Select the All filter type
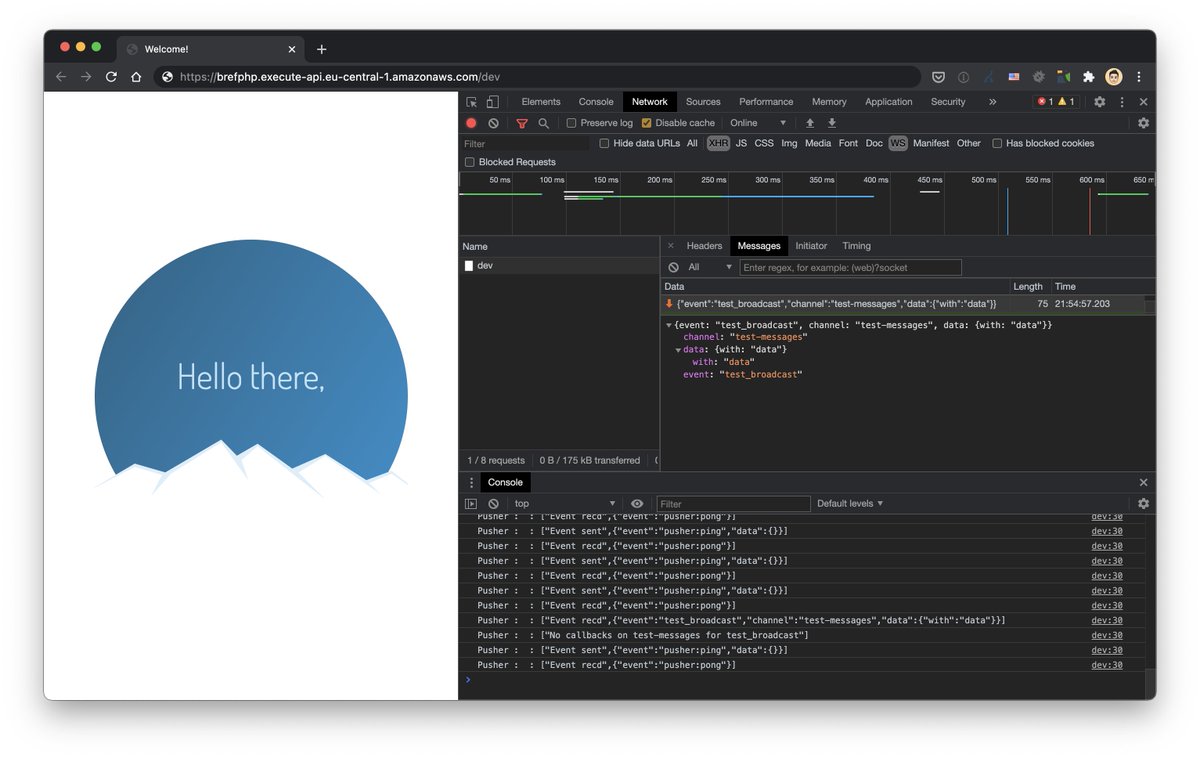Screen dimensions: 1200x758 coord(692,144)
